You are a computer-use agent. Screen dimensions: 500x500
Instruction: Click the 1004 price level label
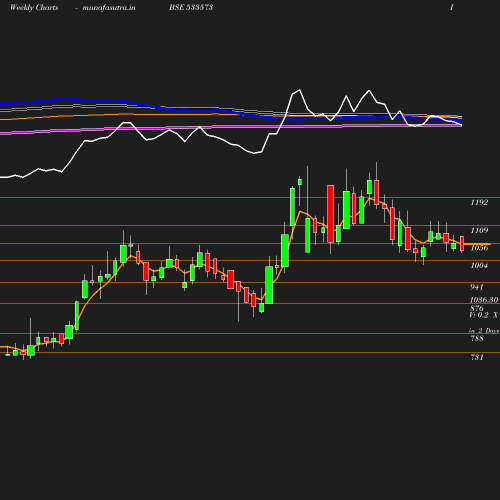click(479, 265)
